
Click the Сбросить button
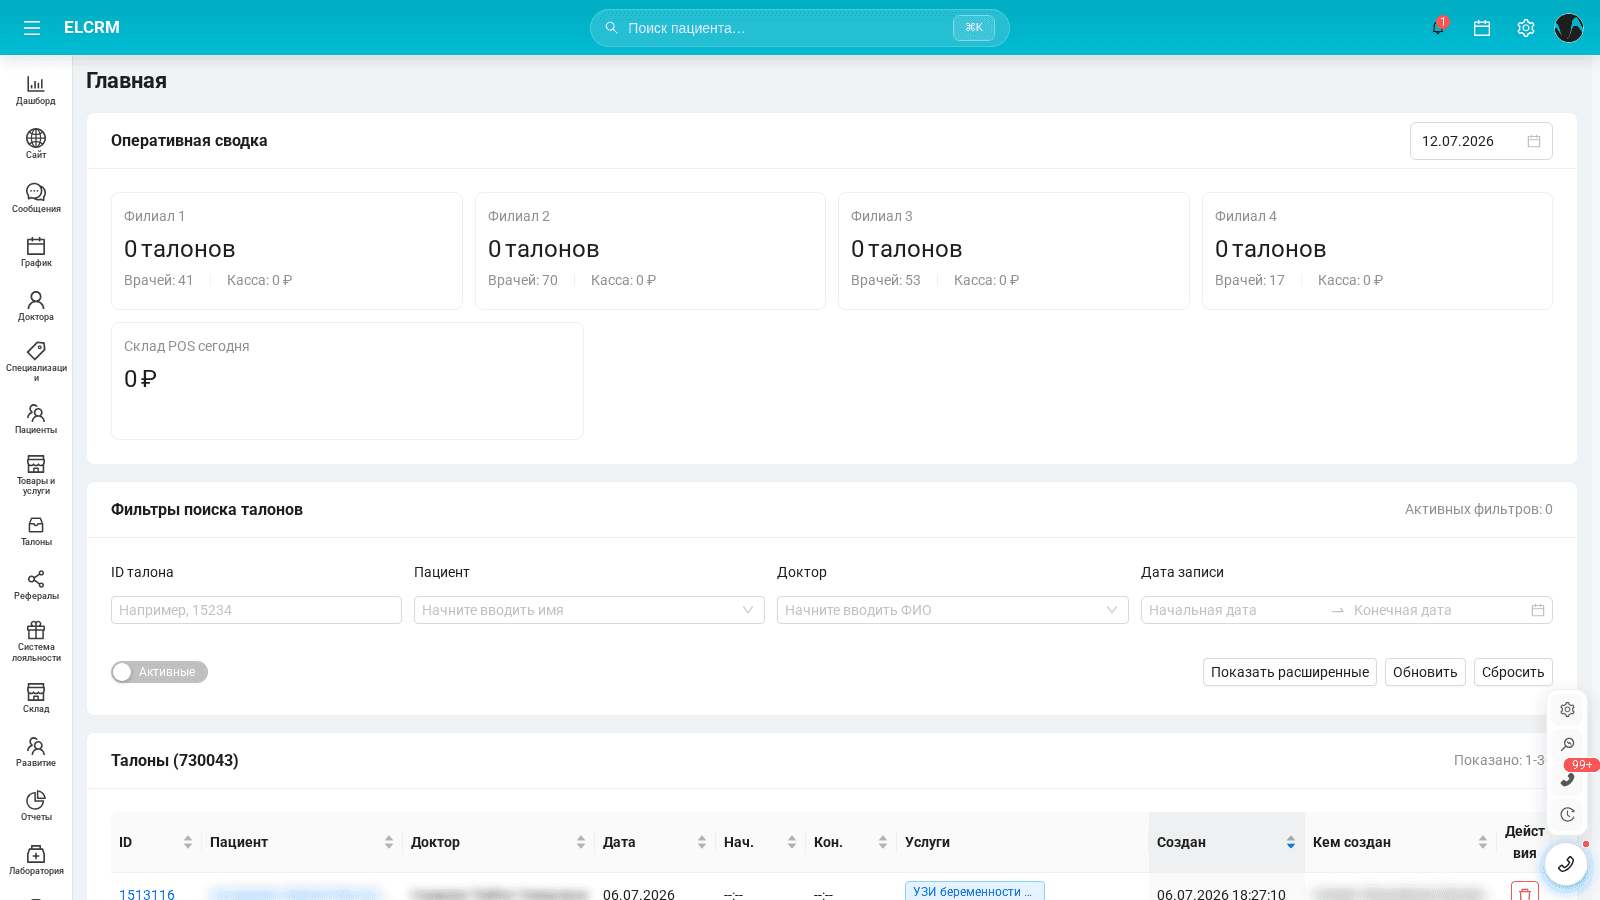point(1513,672)
